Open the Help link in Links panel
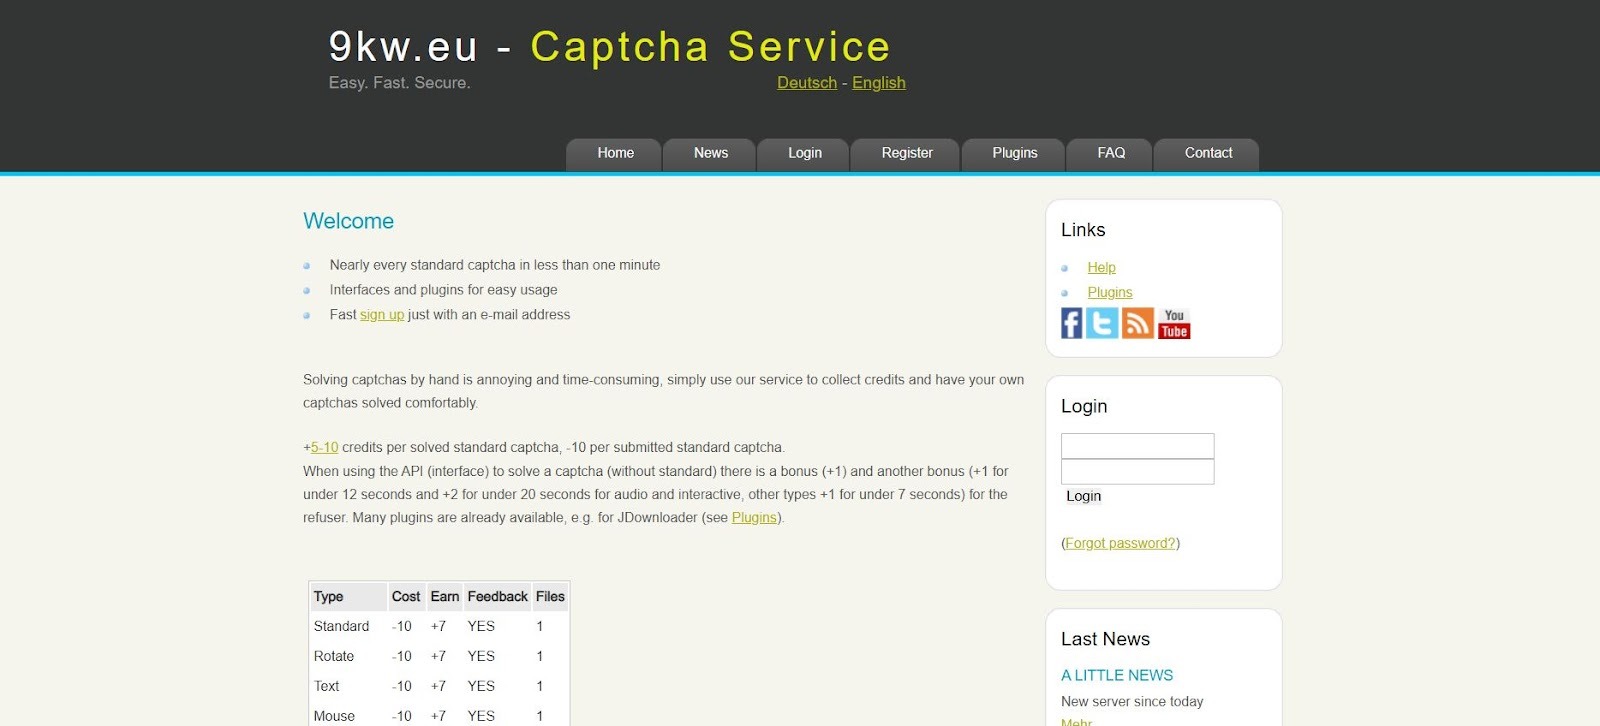Viewport: 1600px width, 726px height. 1101,268
